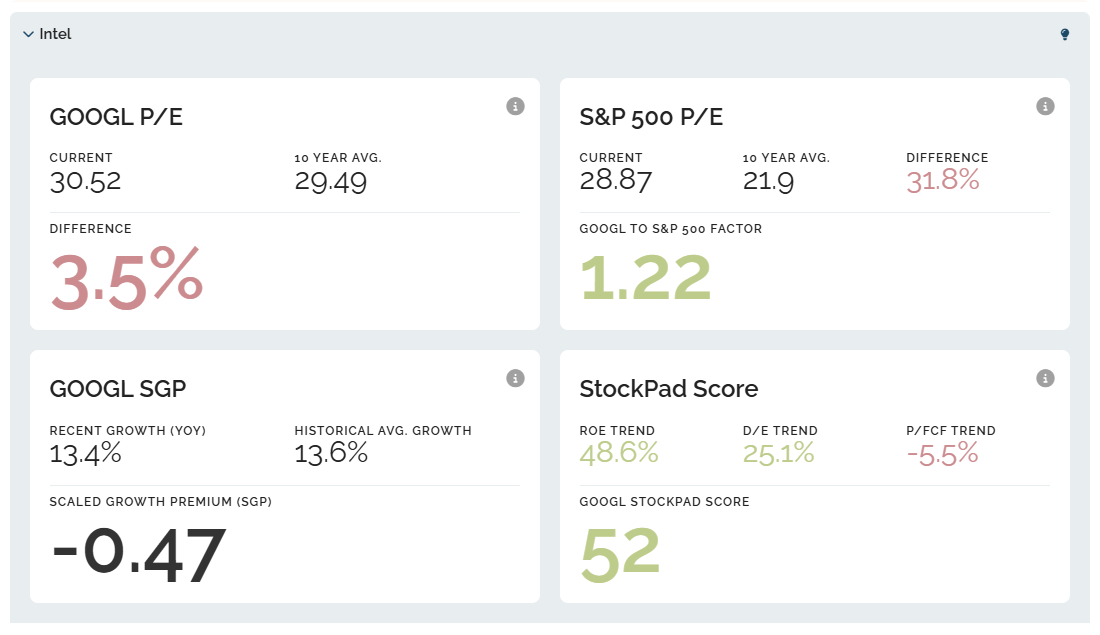The image size is (1100, 635).
Task: Open info icon on GOOGL P/E card
Action: 515,106
